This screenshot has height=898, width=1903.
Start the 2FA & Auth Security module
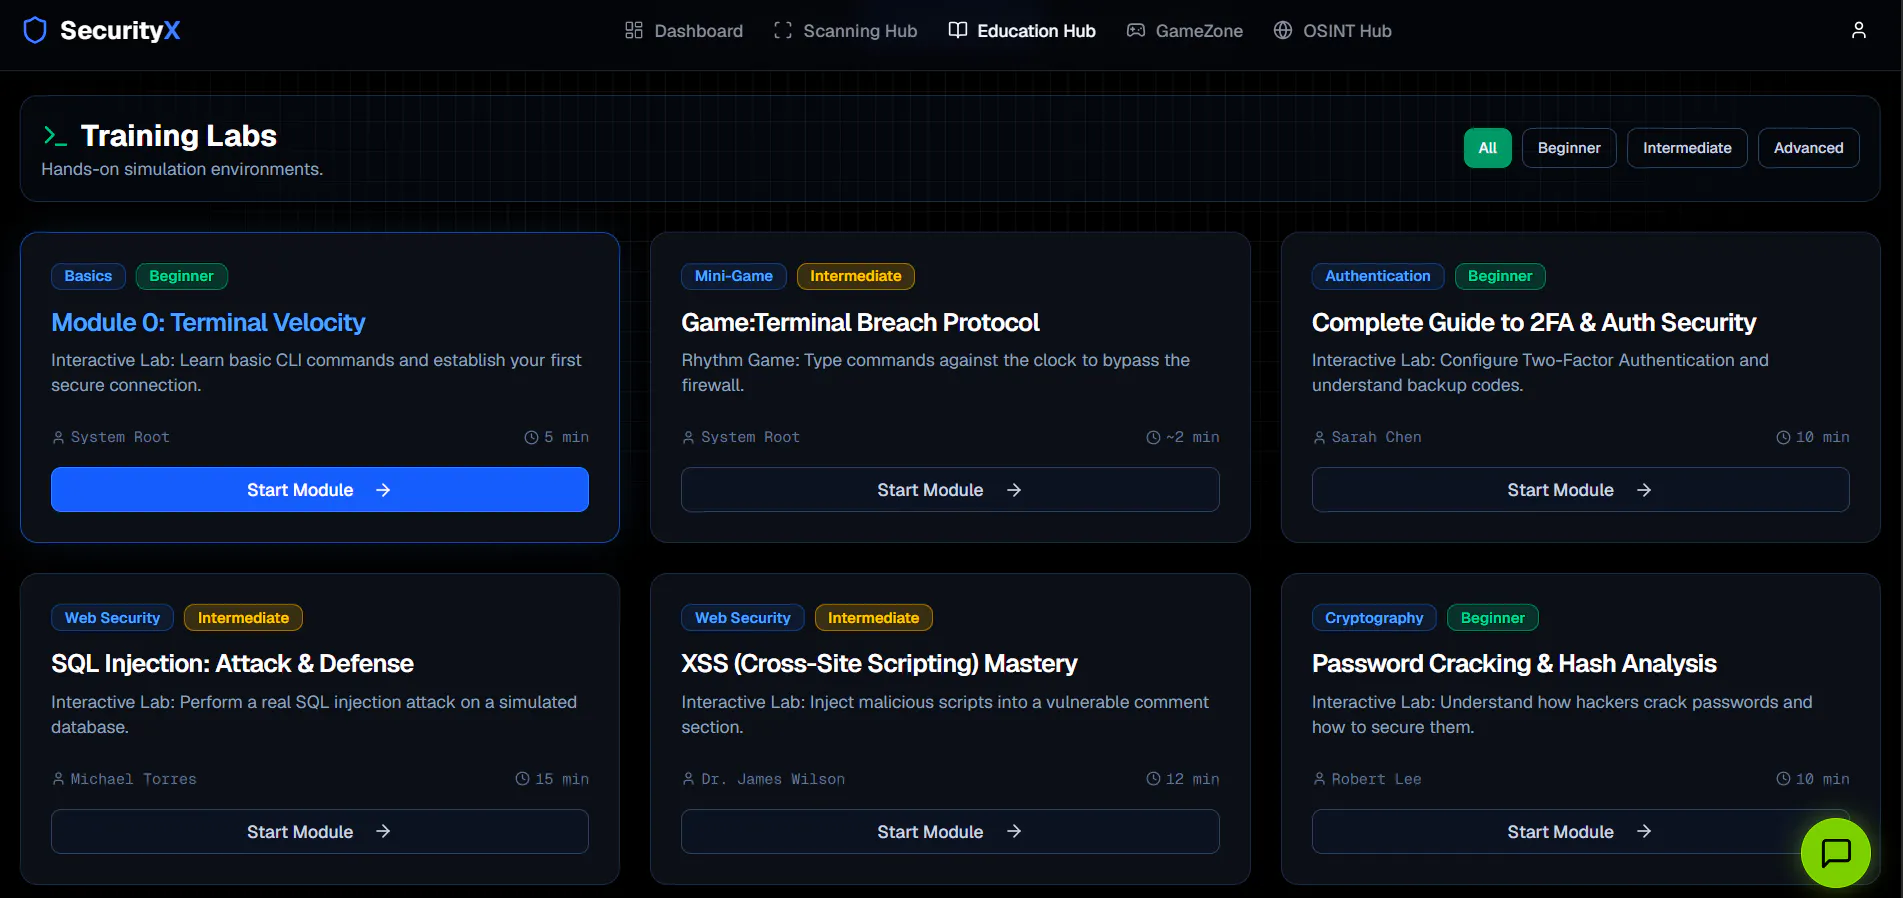click(1580, 490)
